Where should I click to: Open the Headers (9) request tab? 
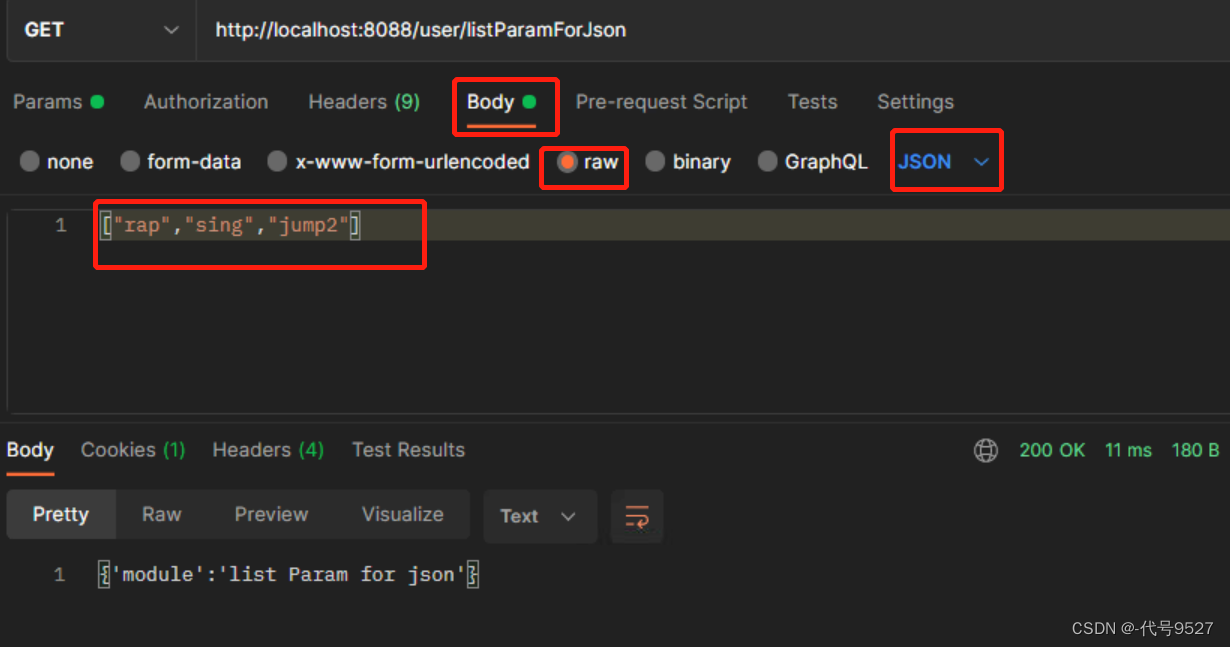tap(364, 102)
